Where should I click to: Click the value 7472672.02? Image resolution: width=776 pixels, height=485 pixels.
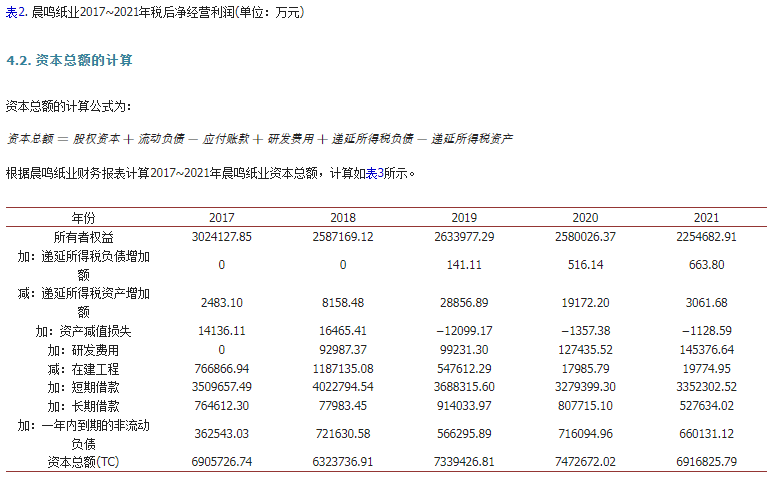point(585,462)
